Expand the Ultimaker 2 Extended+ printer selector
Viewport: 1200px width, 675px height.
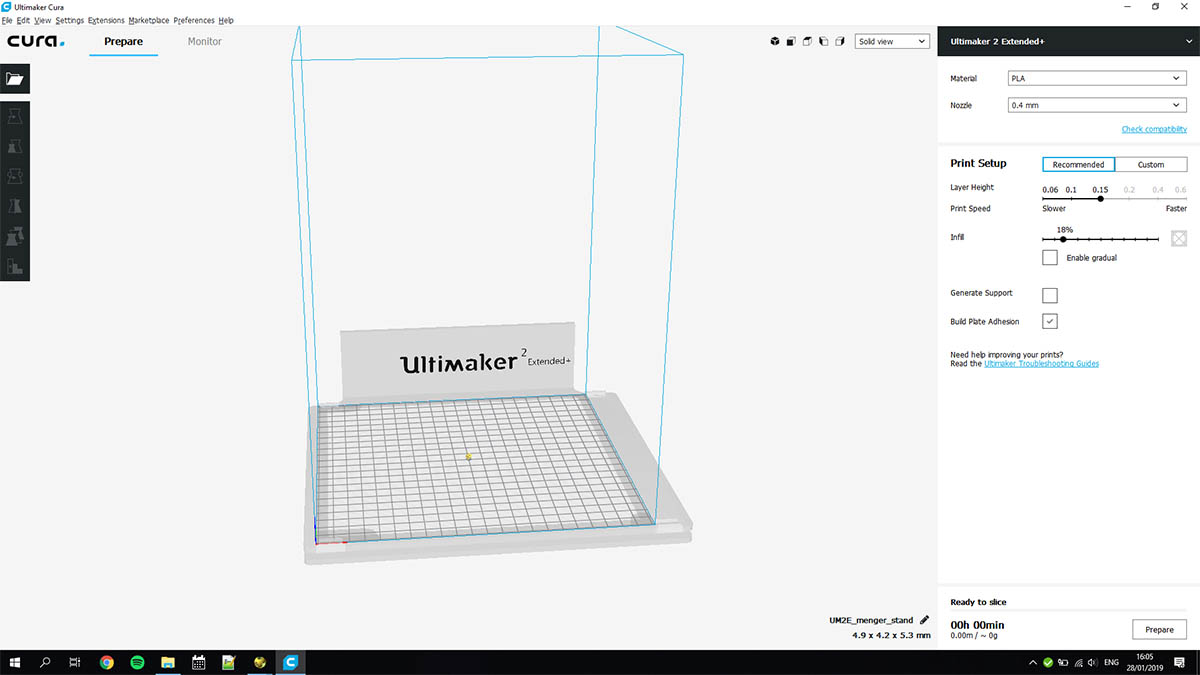click(x=1069, y=42)
